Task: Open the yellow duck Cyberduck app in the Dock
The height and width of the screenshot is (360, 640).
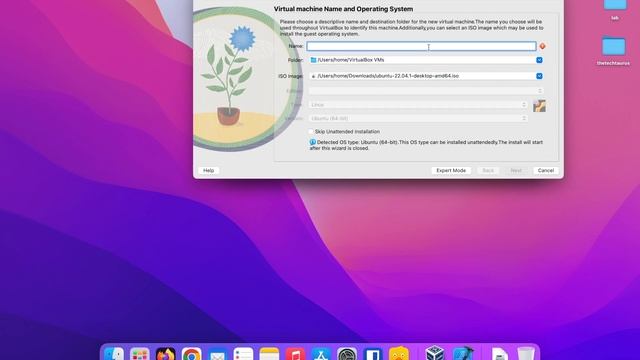Action: [399, 354]
